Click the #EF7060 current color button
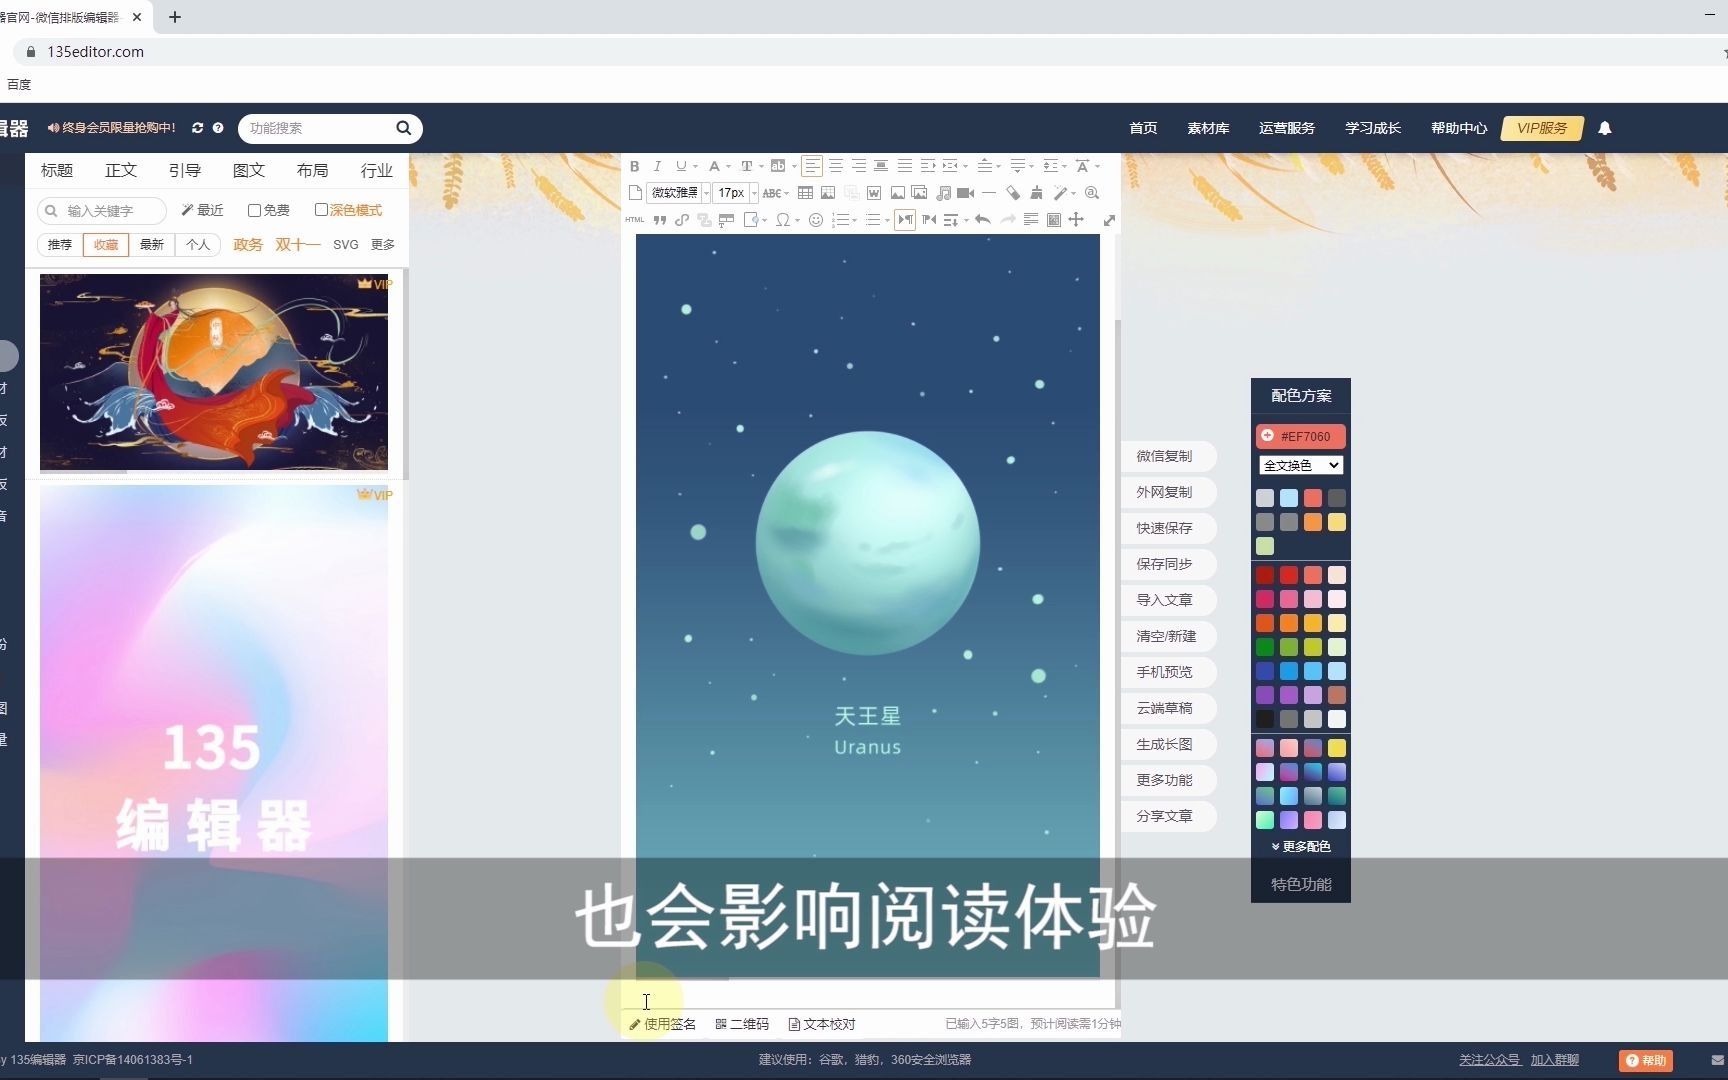This screenshot has height=1080, width=1728. click(x=1300, y=436)
